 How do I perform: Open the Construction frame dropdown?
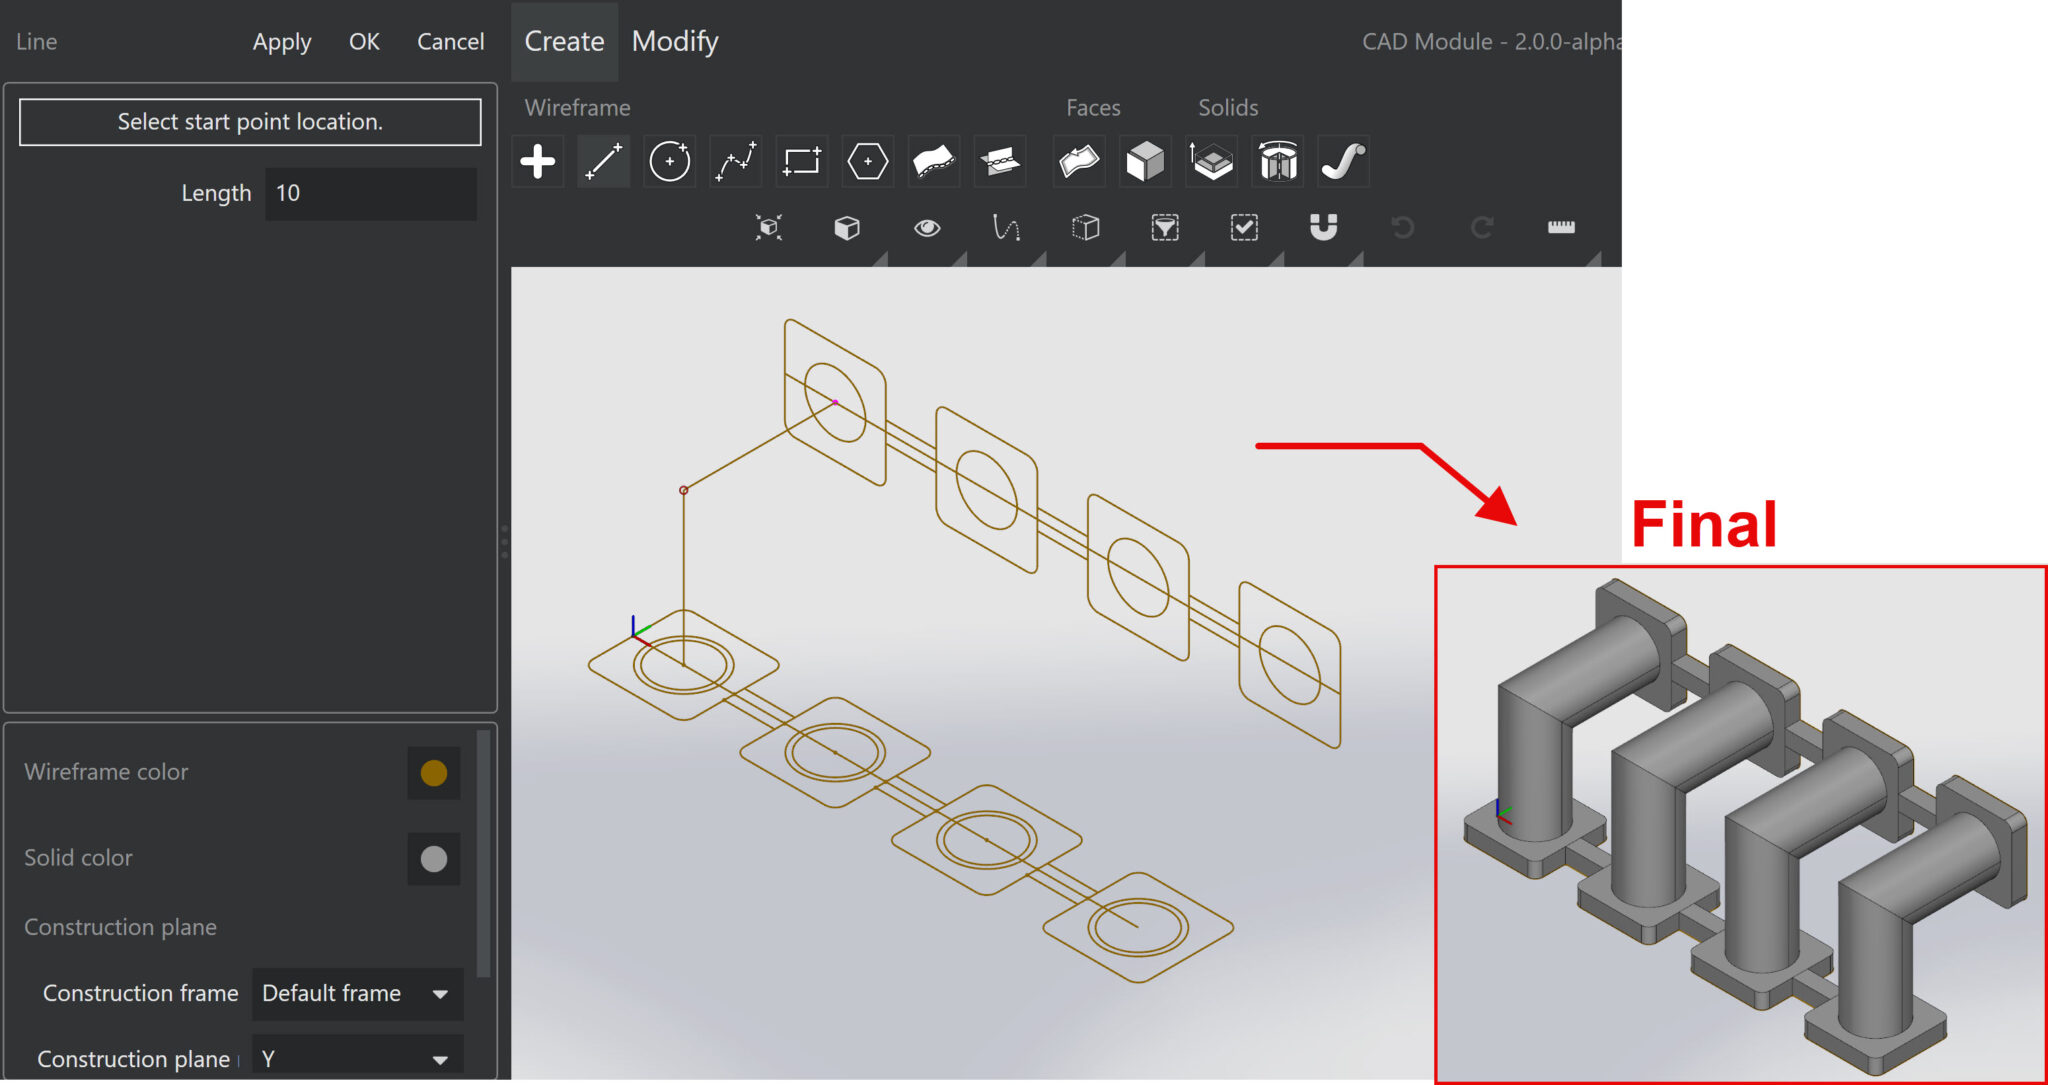[x=357, y=994]
